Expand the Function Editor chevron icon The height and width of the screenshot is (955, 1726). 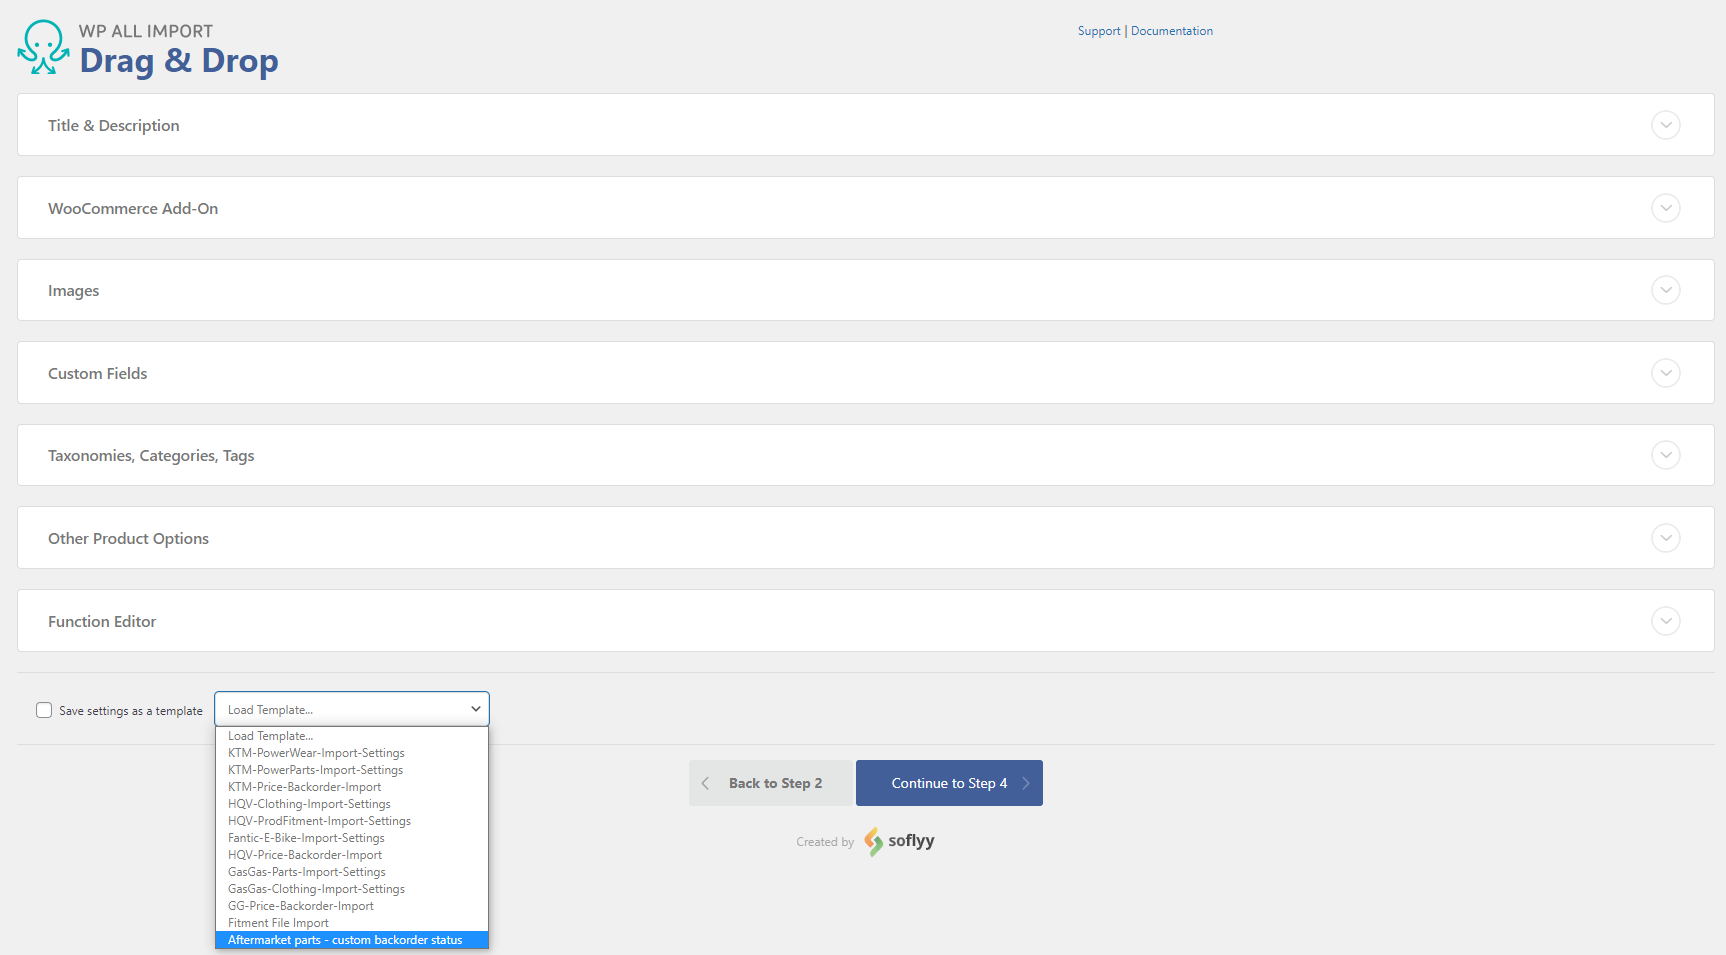[1665, 621]
